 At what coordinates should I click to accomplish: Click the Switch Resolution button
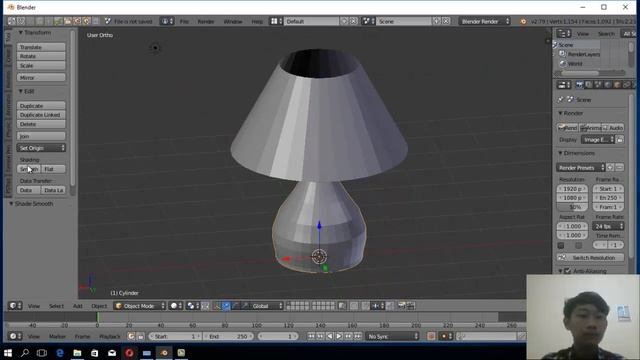point(591,258)
